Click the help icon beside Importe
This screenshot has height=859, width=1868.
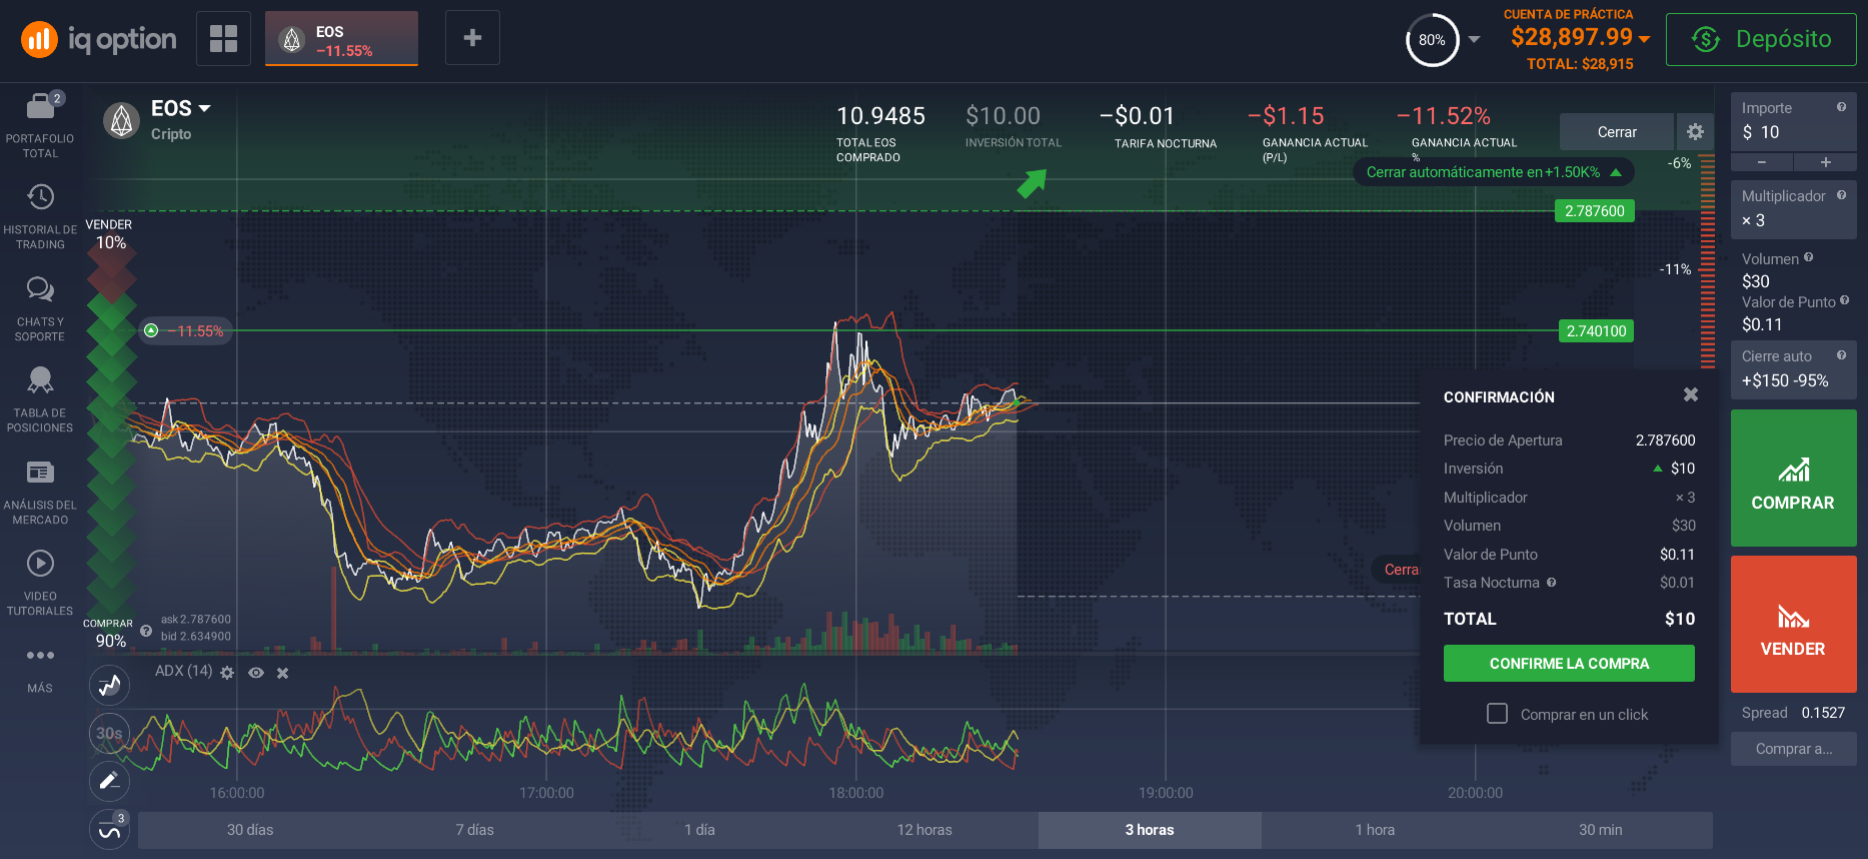[1841, 107]
